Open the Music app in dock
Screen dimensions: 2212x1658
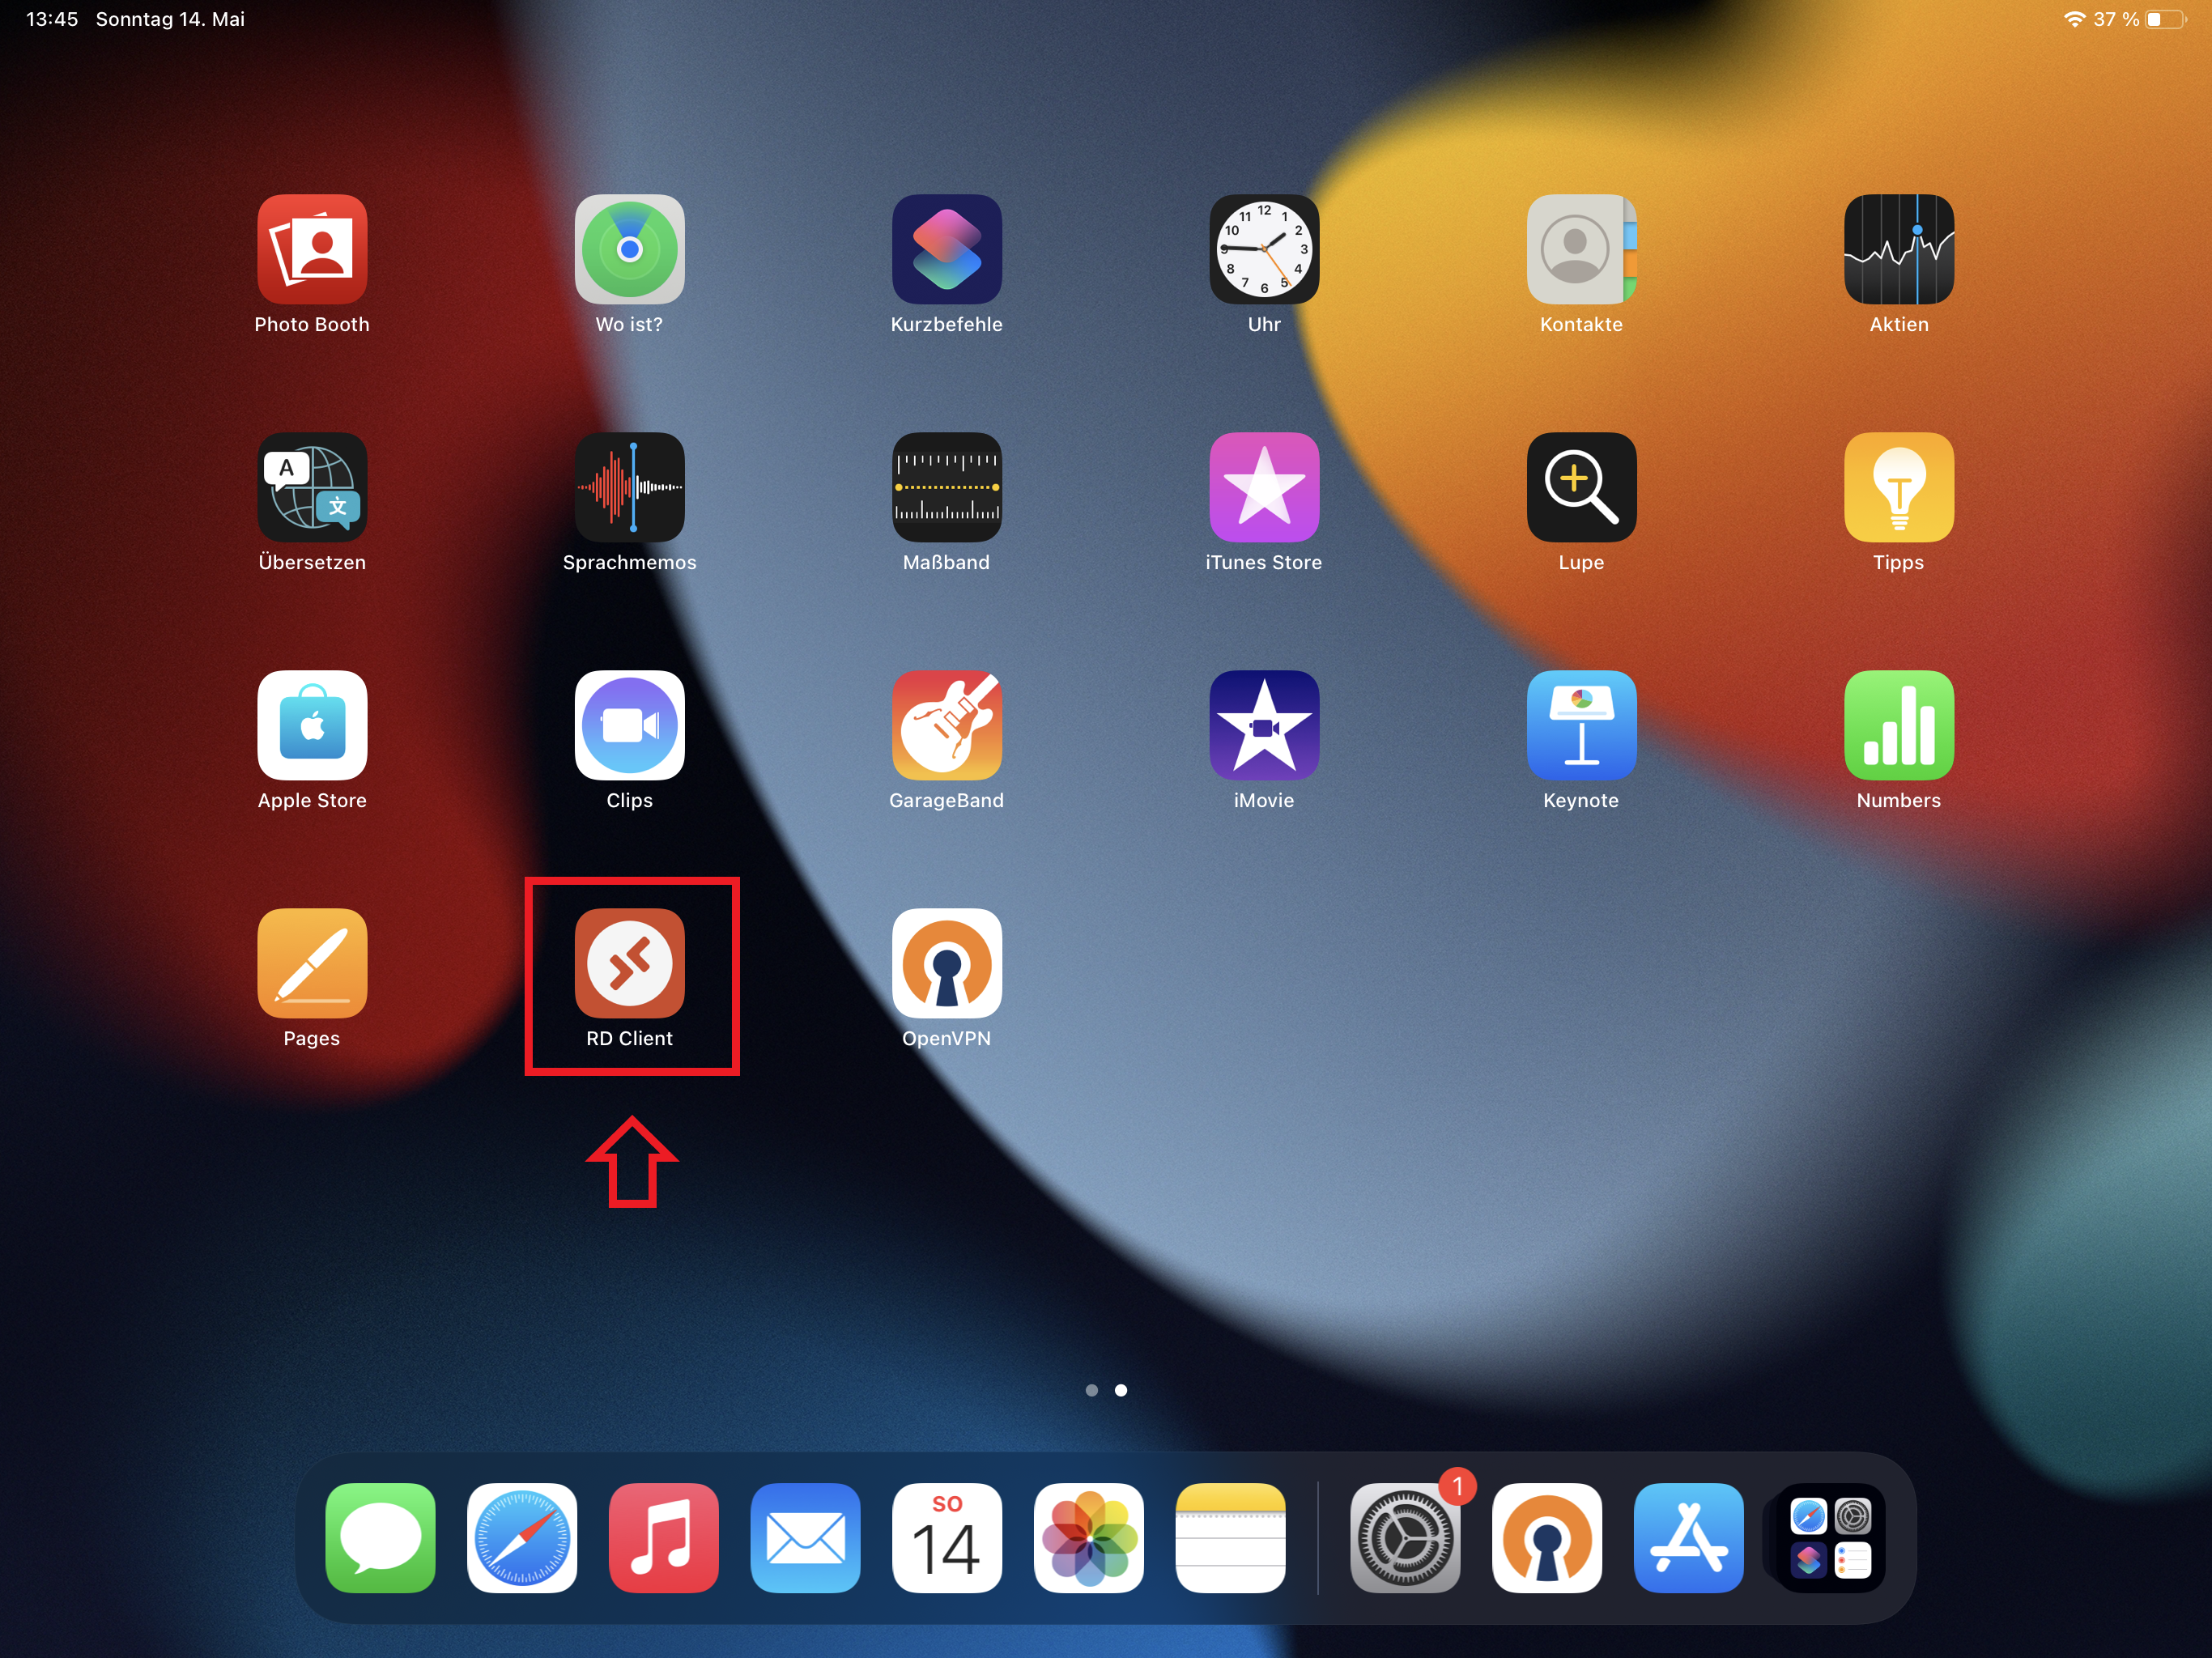point(664,1538)
